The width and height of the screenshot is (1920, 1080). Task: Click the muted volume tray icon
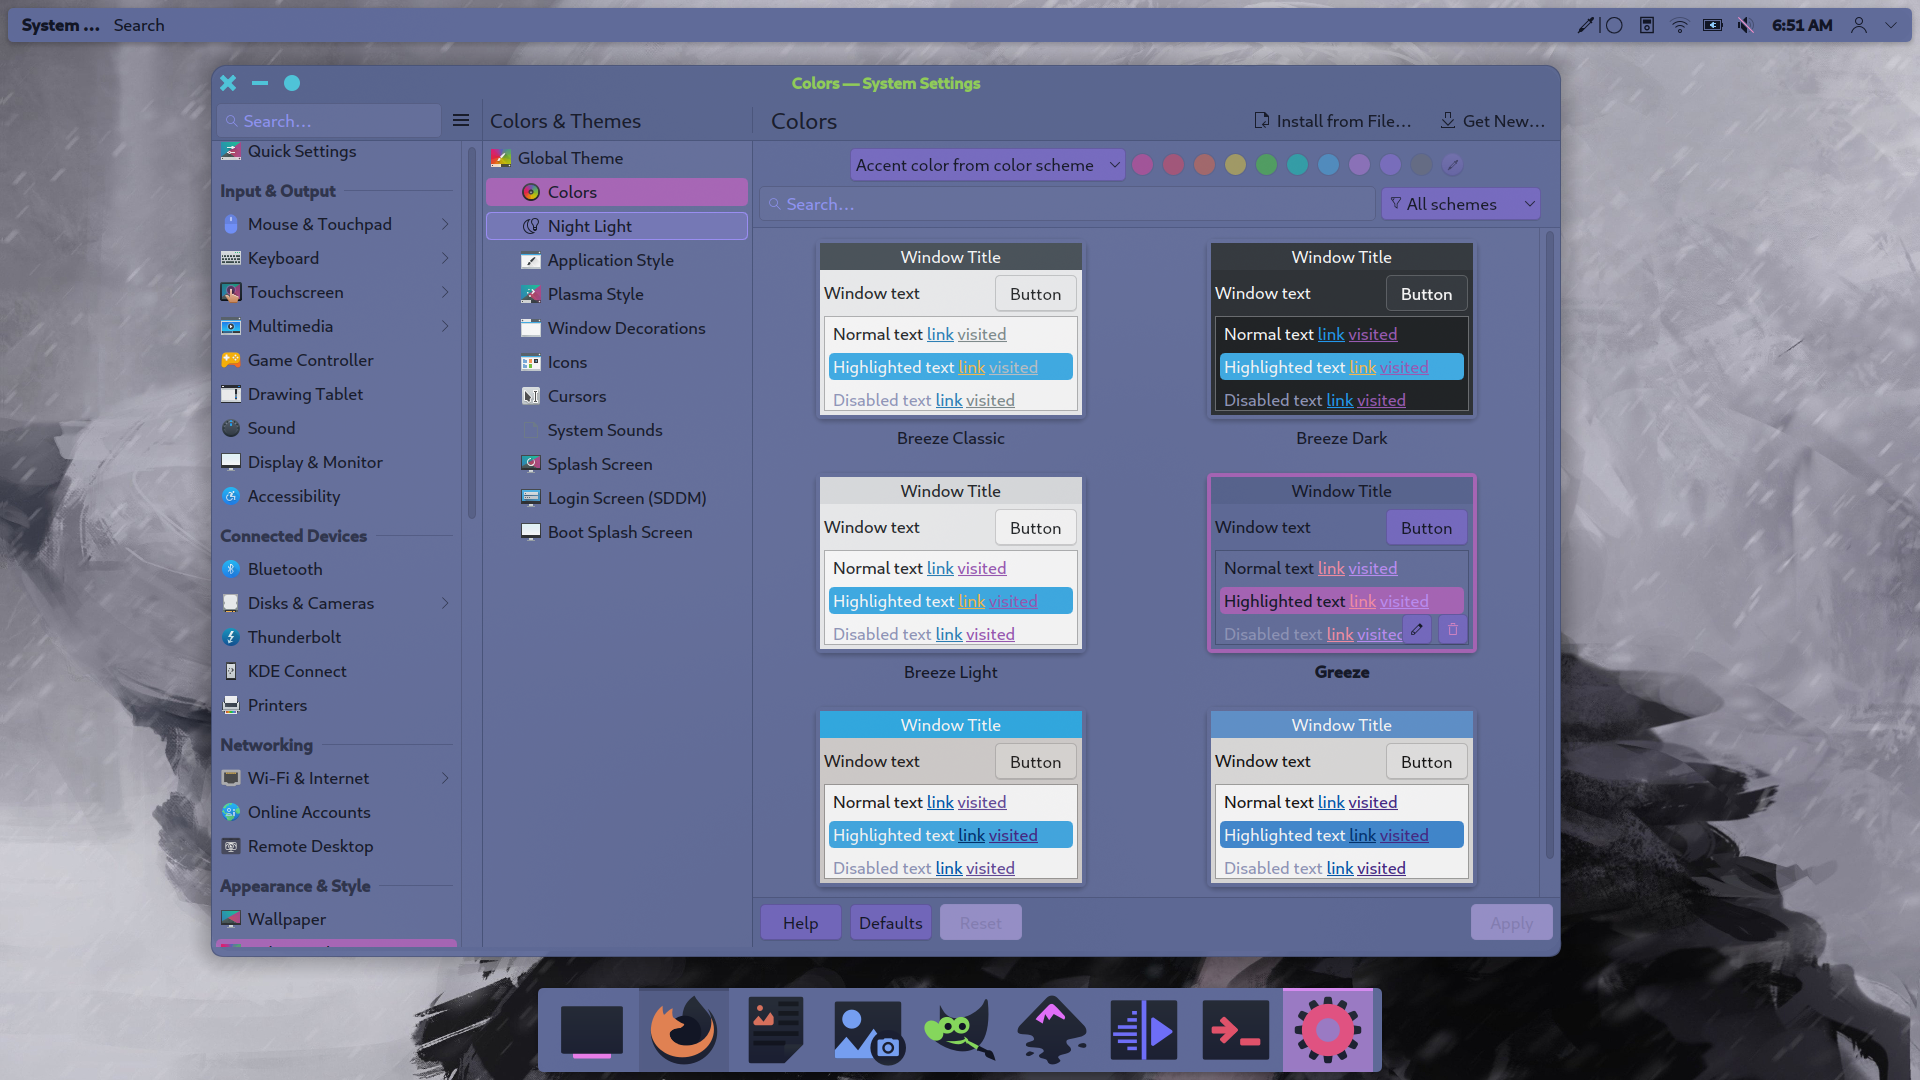point(1746,25)
